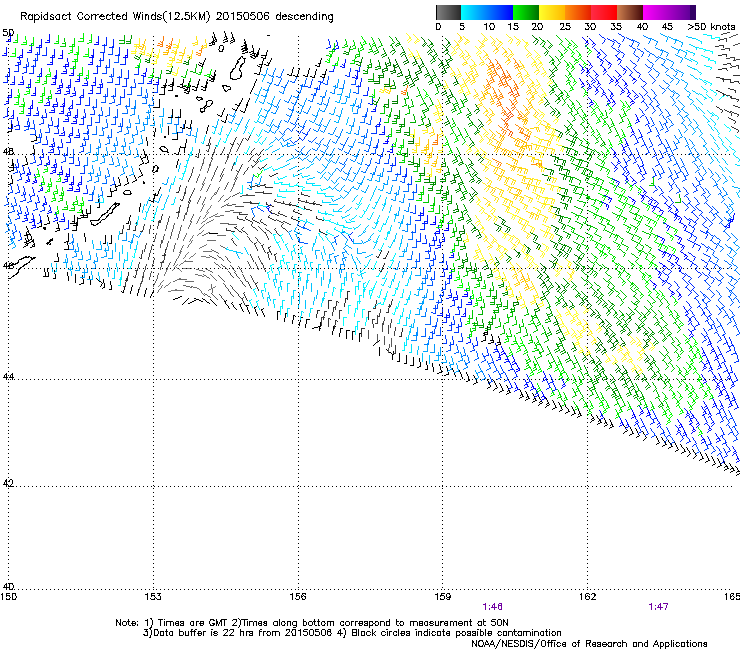Click the latitude label '42' on the left axis

click(x=8, y=483)
